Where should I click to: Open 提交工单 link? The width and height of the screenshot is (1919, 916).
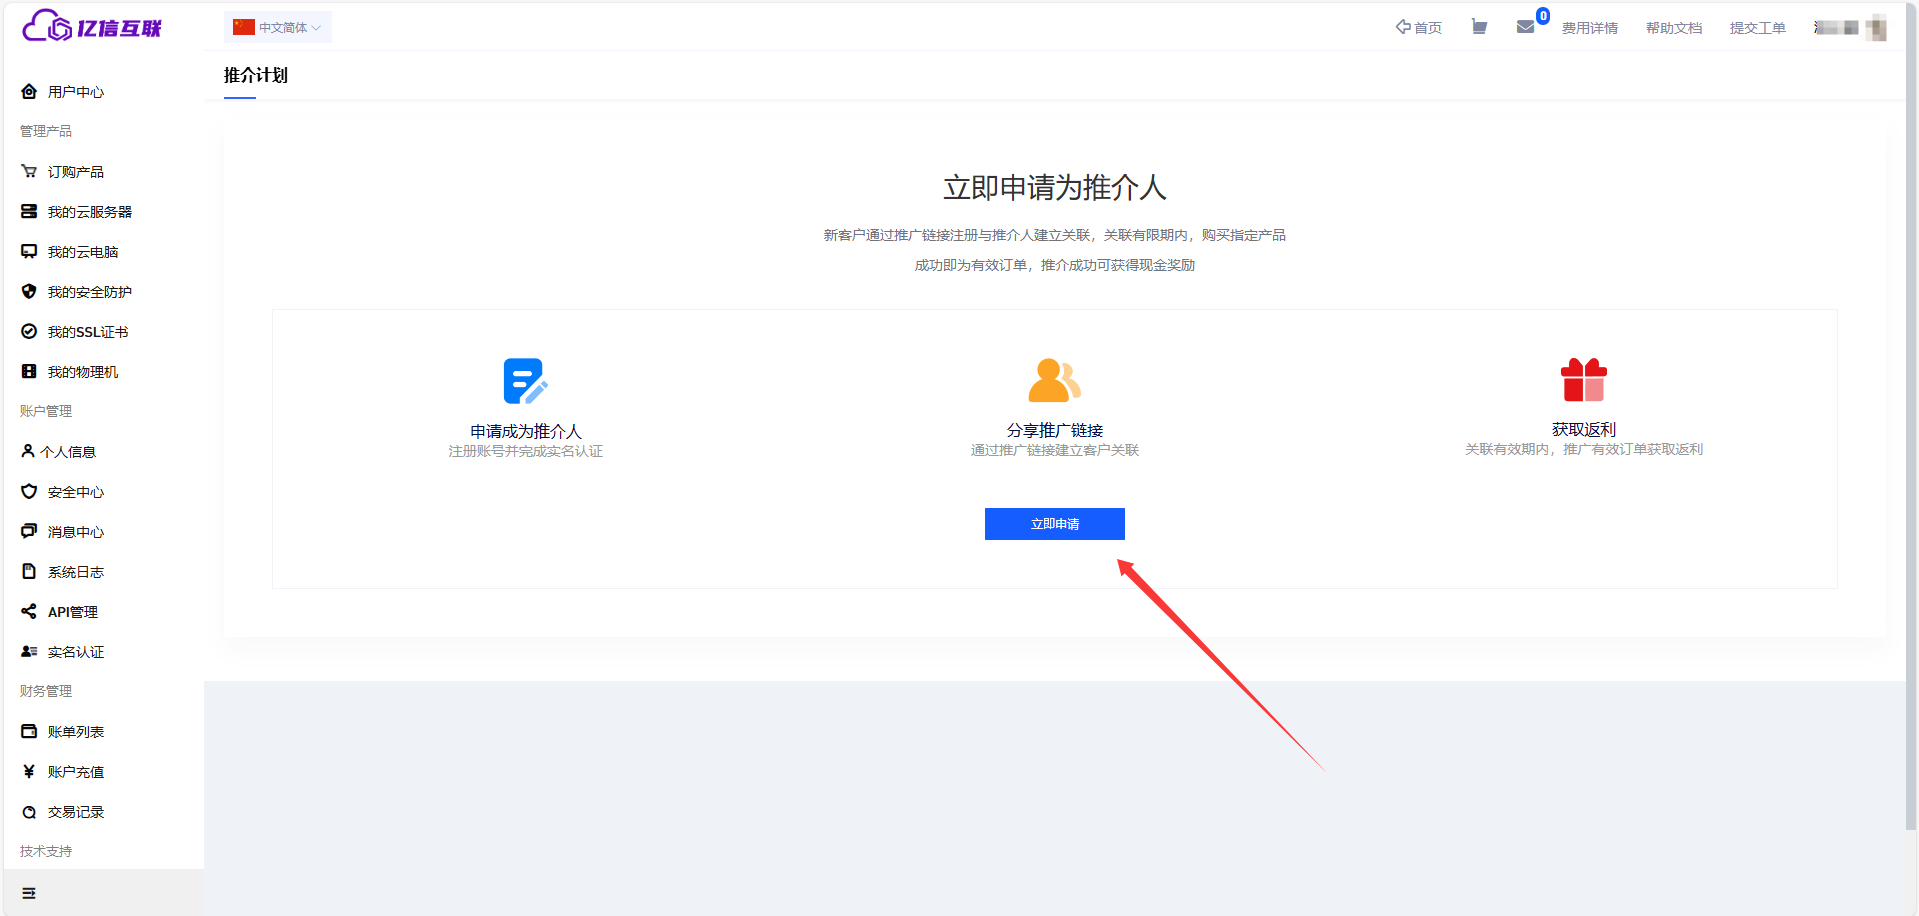click(1756, 27)
